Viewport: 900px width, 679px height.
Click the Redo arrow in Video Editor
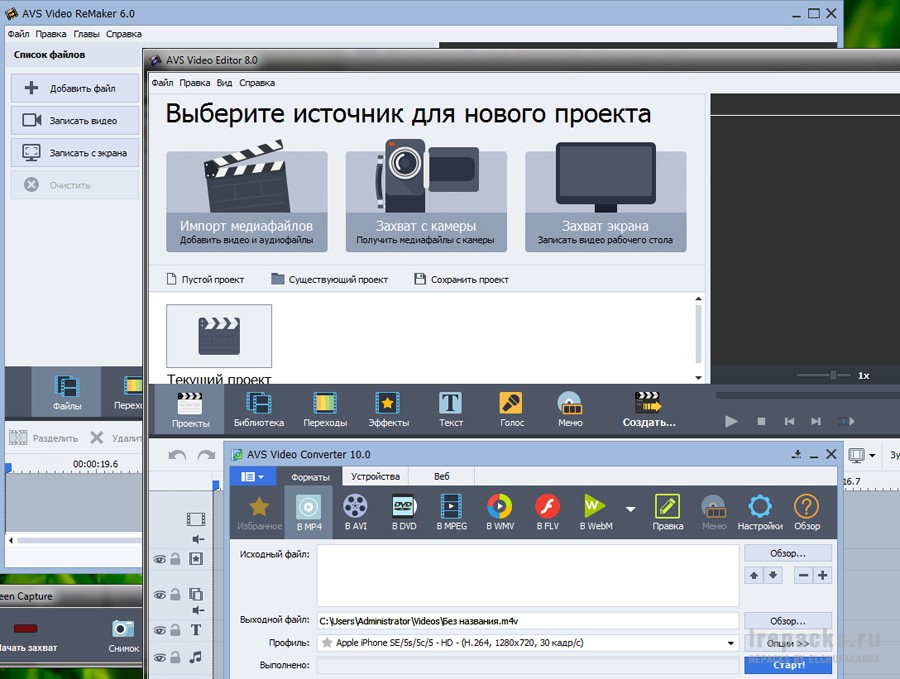[206, 455]
